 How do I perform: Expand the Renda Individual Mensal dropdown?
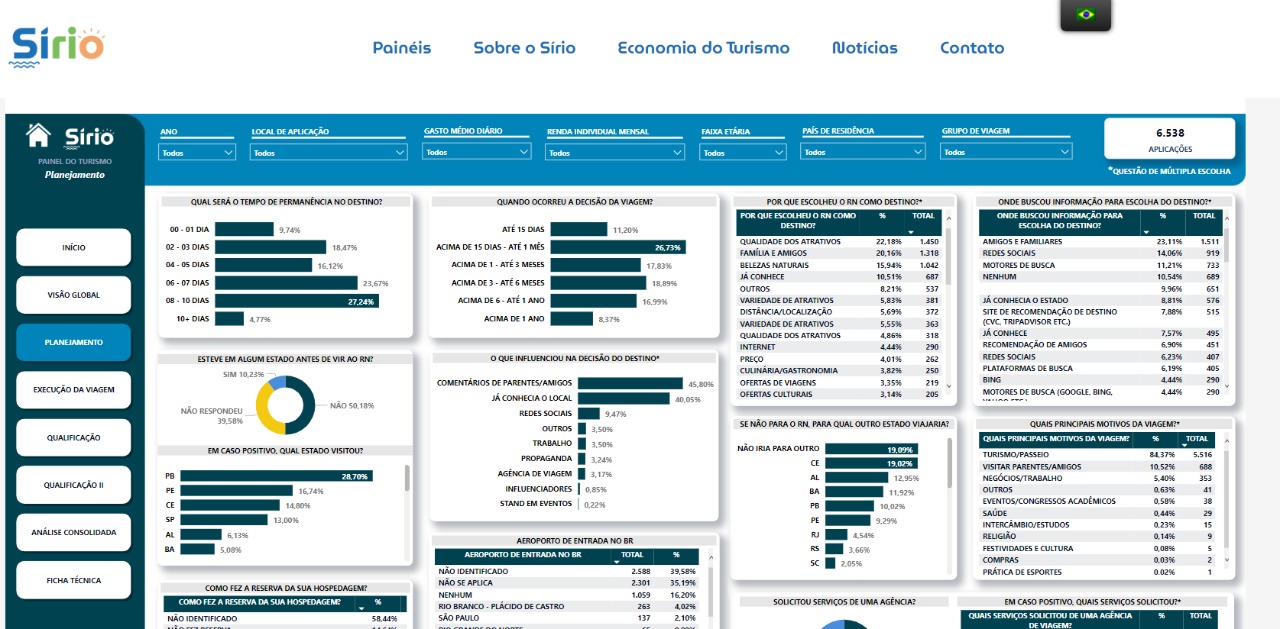(x=615, y=153)
